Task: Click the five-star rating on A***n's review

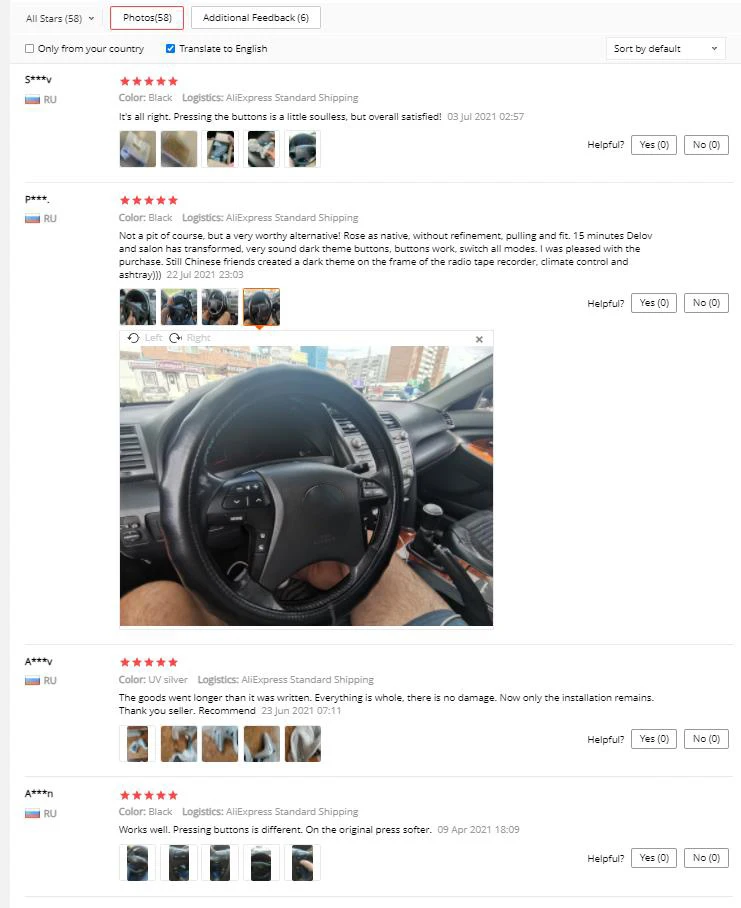Action: tap(149, 795)
